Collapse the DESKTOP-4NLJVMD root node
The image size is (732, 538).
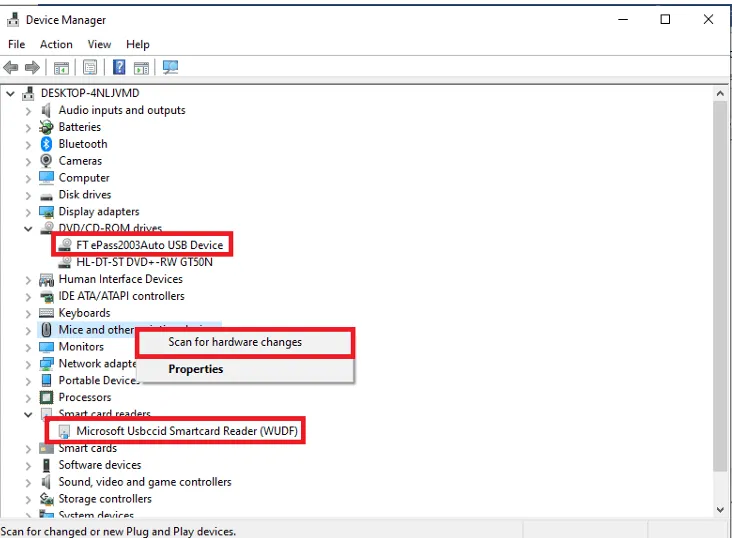10,93
